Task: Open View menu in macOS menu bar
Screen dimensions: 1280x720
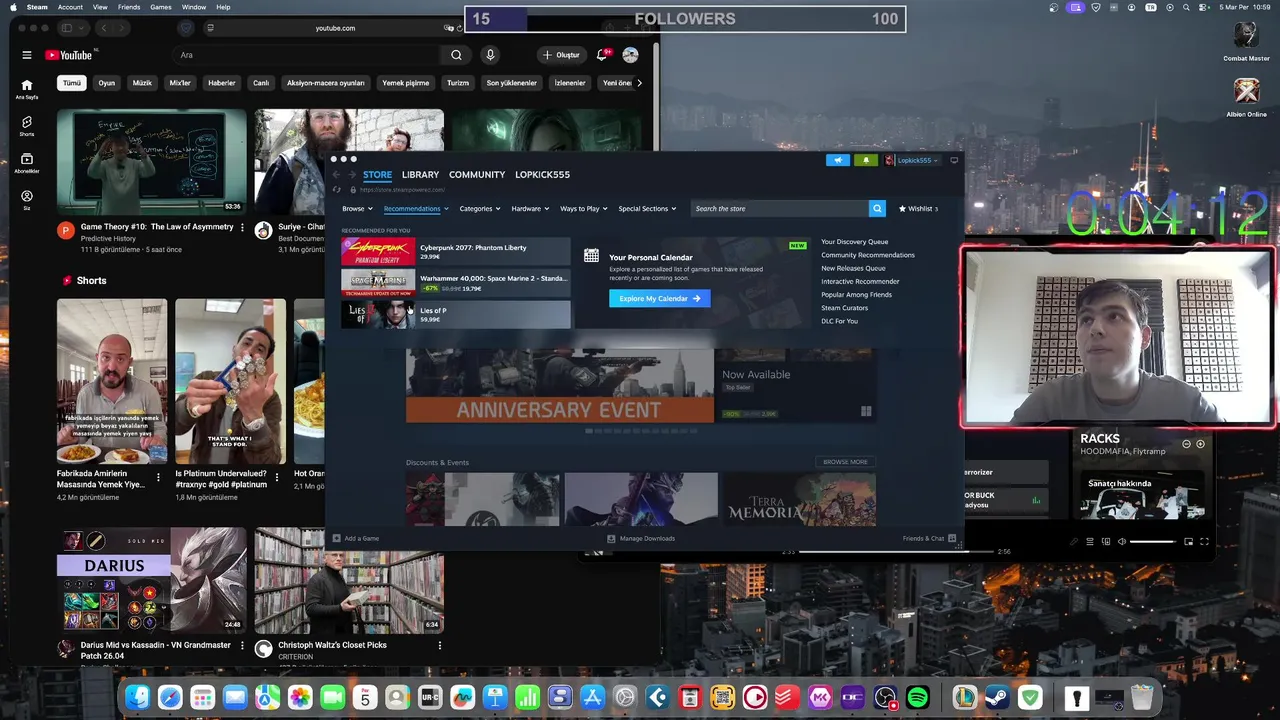Action: tap(100, 7)
